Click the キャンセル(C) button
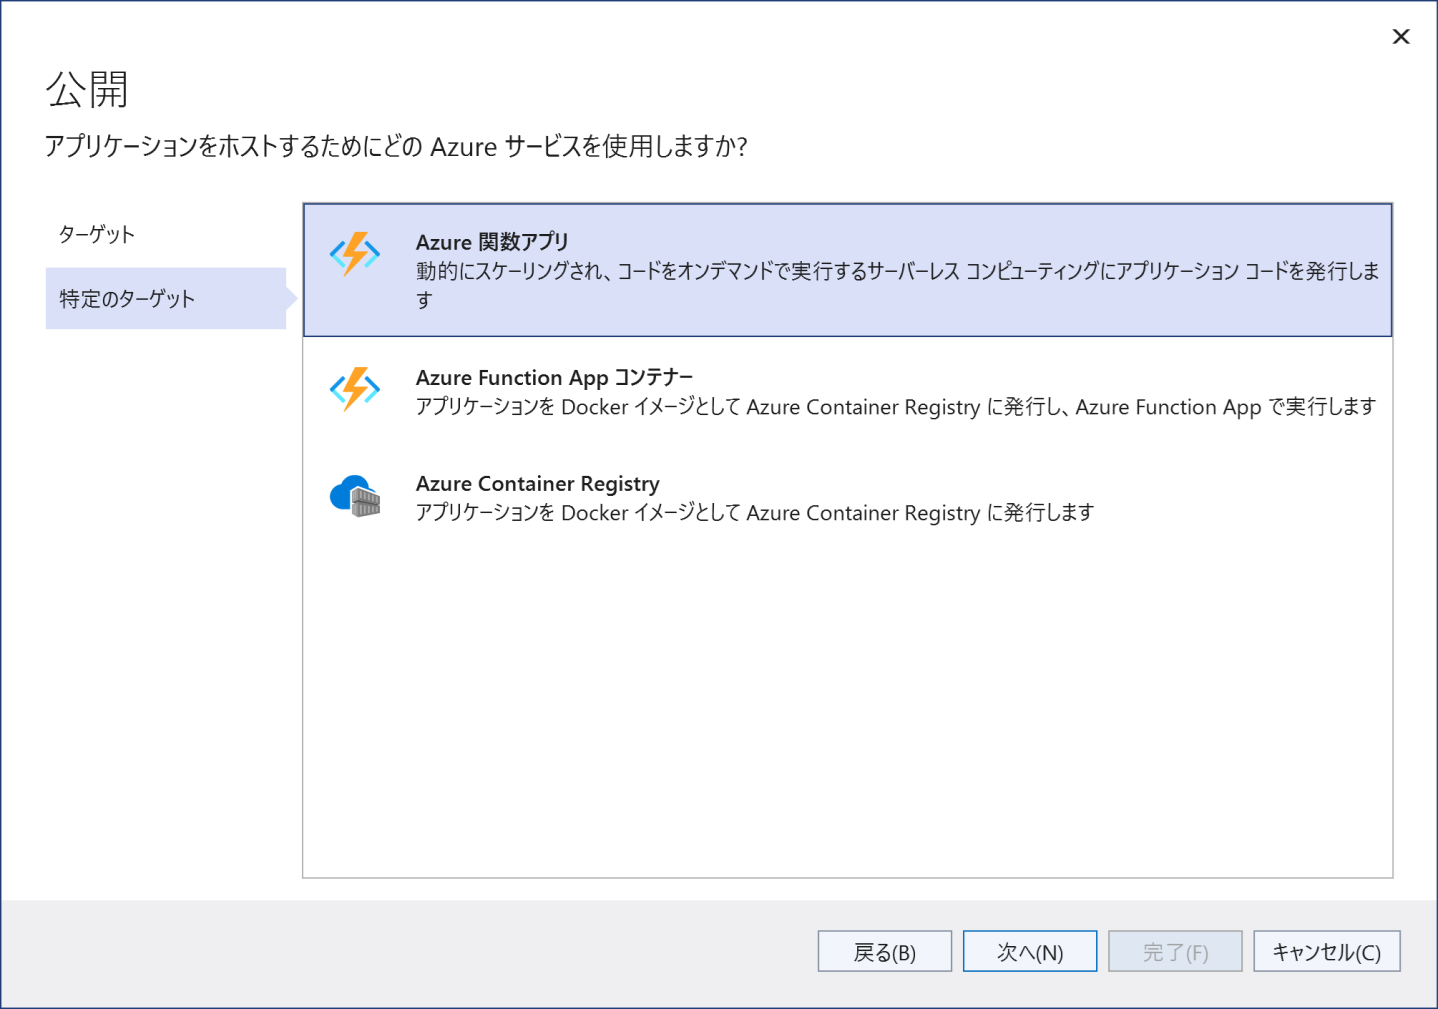The height and width of the screenshot is (1009, 1438). tap(1327, 951)
